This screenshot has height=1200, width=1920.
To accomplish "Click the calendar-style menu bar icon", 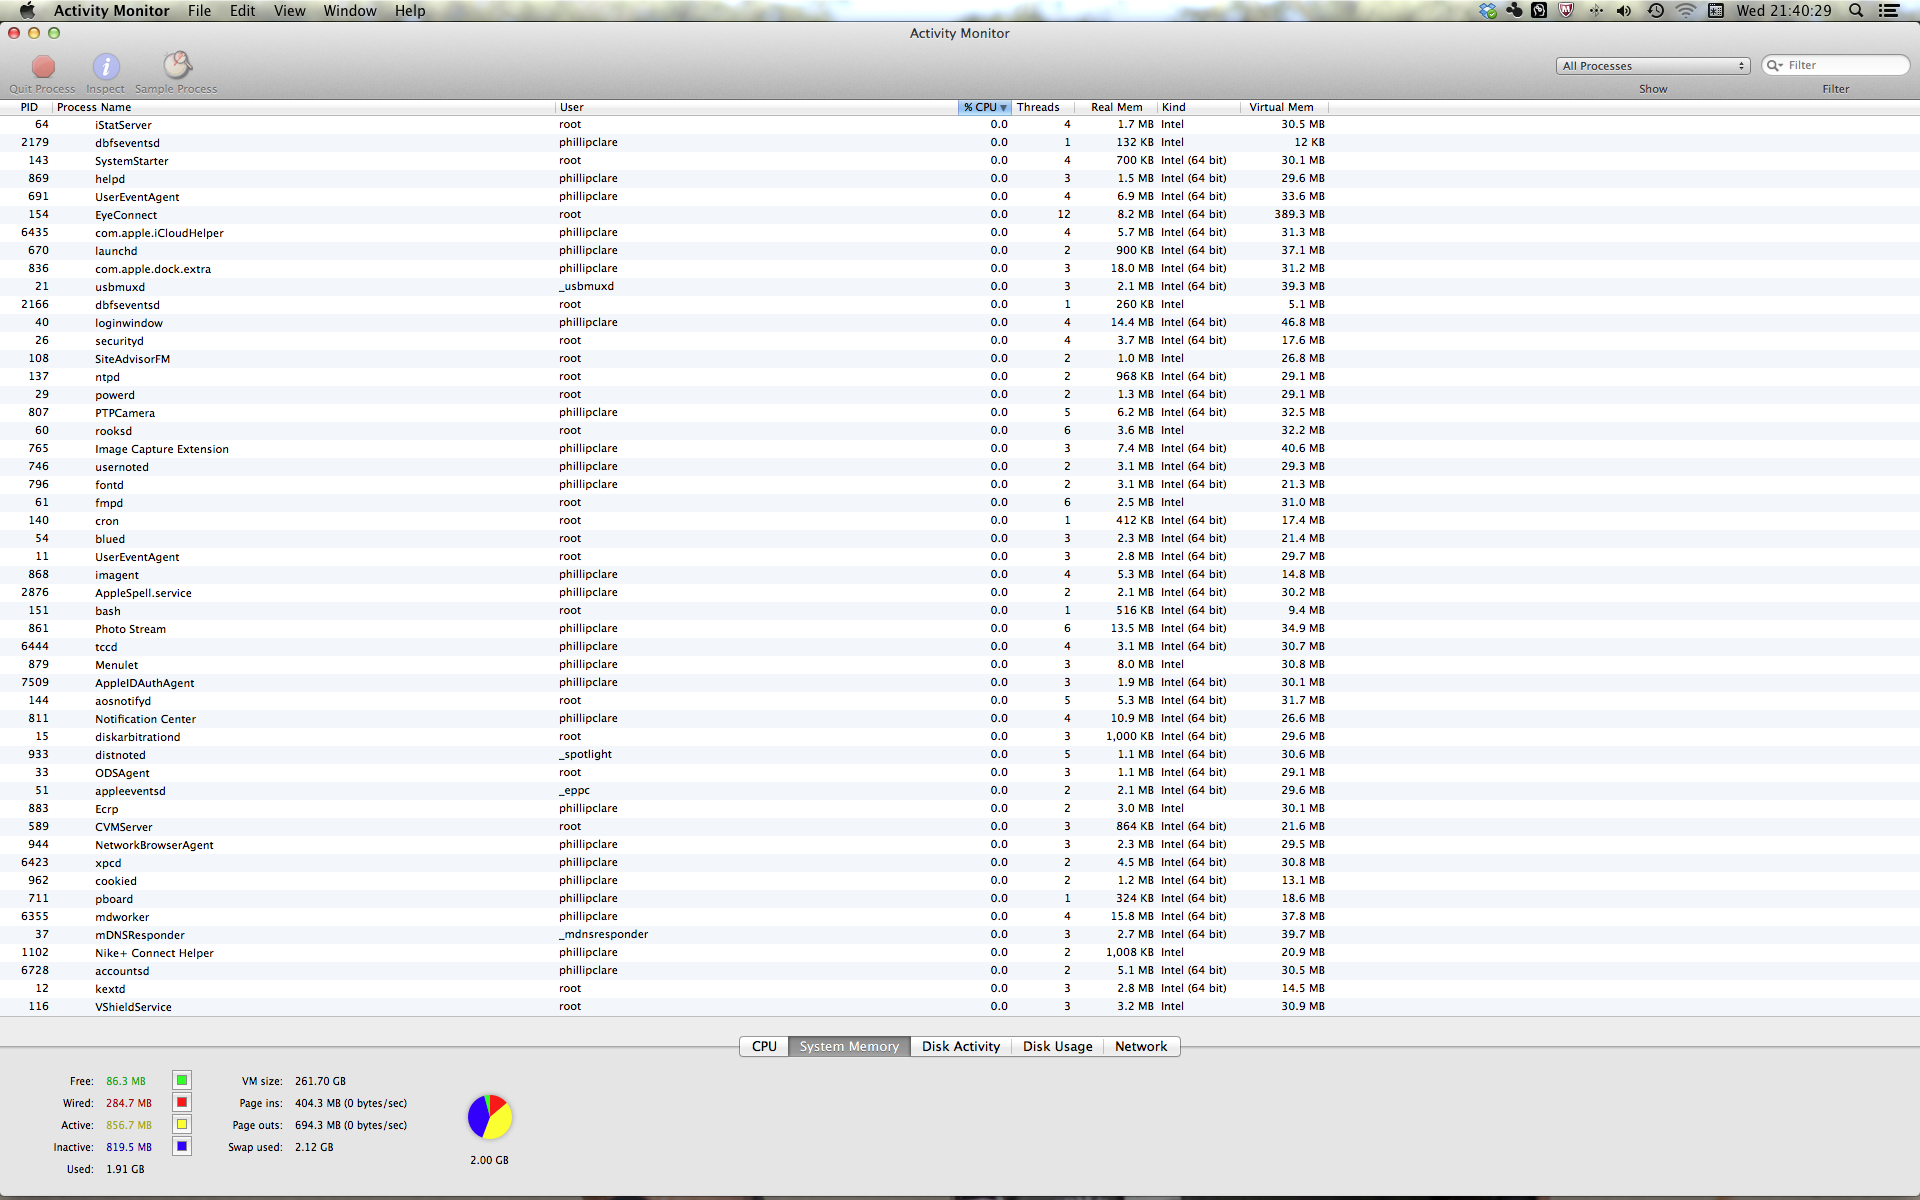I will (1716, 11).
